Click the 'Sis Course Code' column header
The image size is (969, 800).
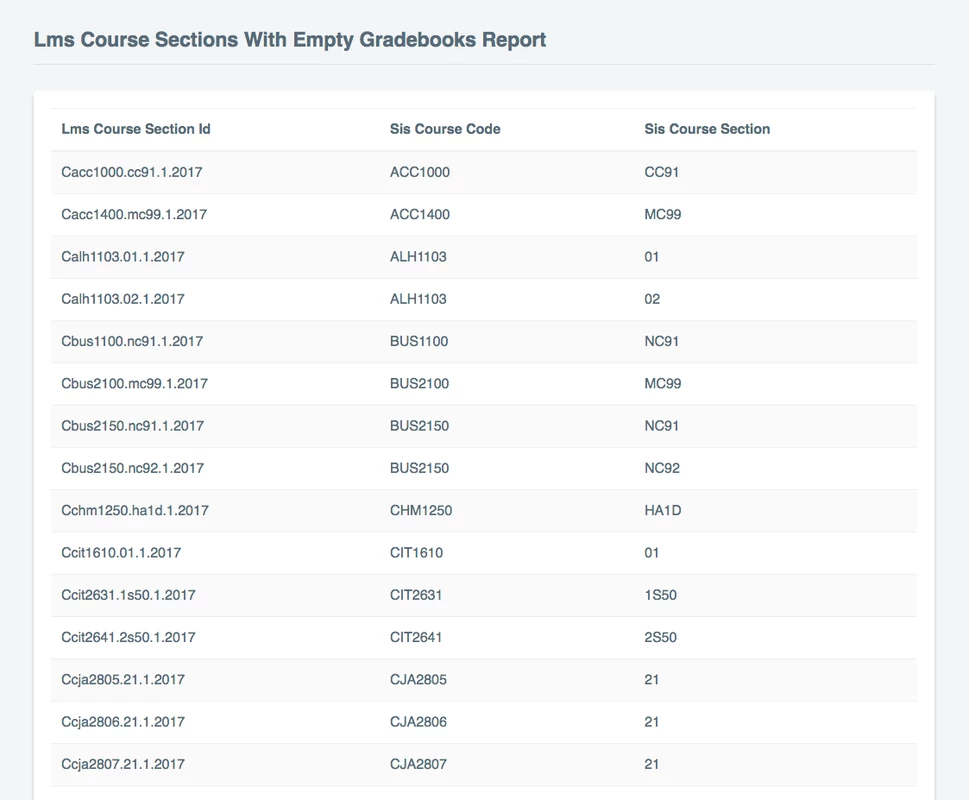coord(445,129)
